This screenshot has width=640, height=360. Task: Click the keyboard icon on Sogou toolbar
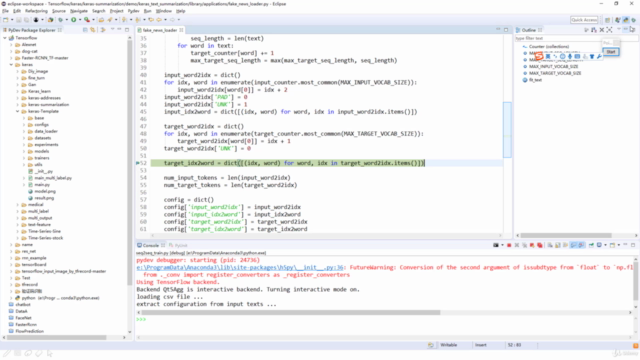pyautogui.click(x=577, y=56)
